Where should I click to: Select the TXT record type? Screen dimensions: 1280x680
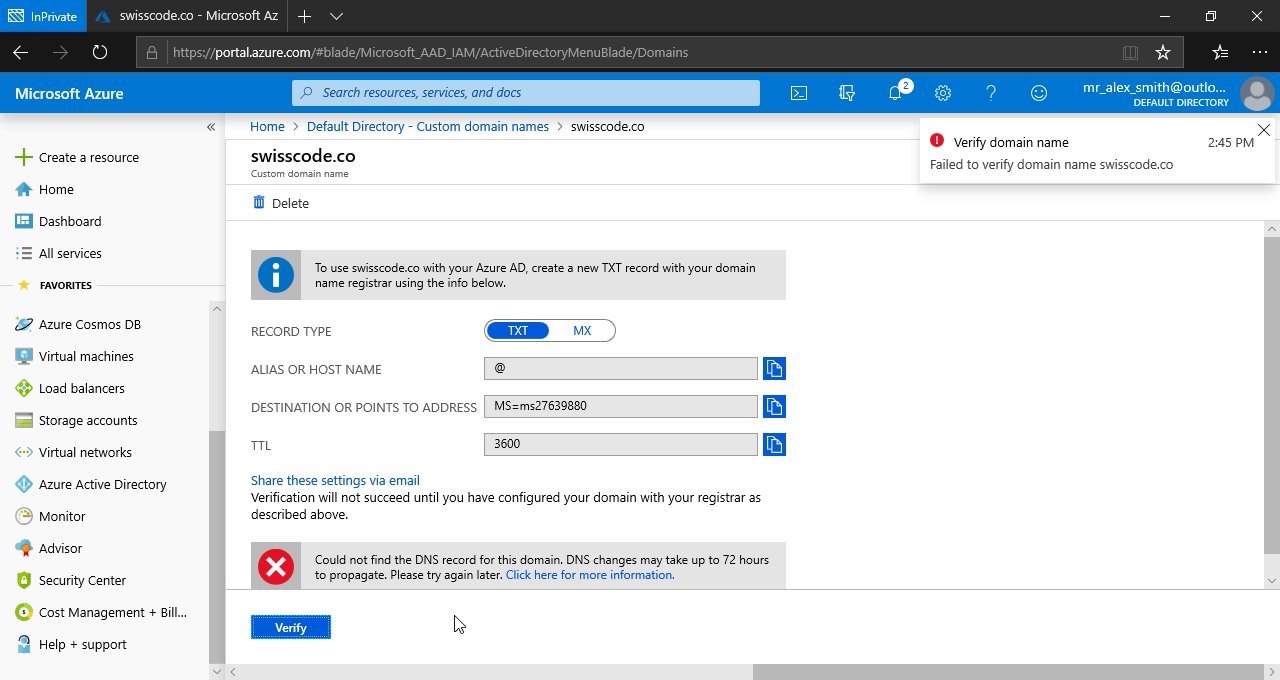click(x=518, y=331)
